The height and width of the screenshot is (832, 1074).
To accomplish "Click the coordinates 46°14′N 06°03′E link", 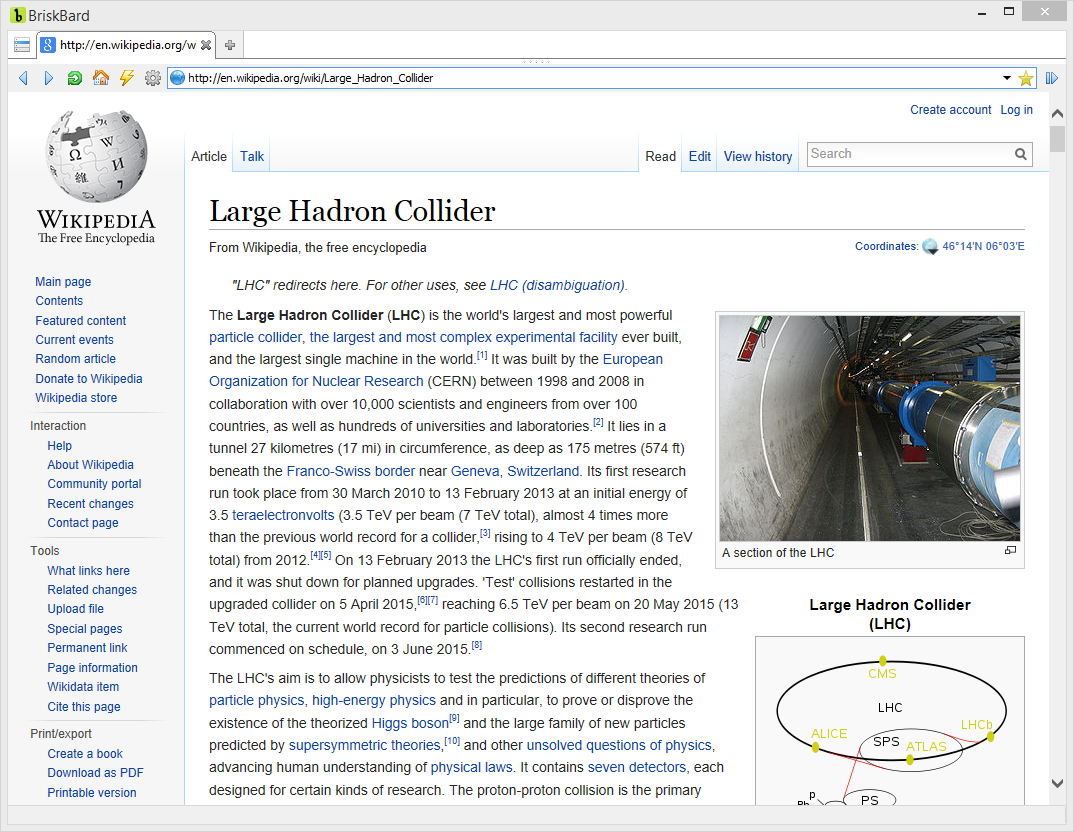I will click(x=983, y=247).
